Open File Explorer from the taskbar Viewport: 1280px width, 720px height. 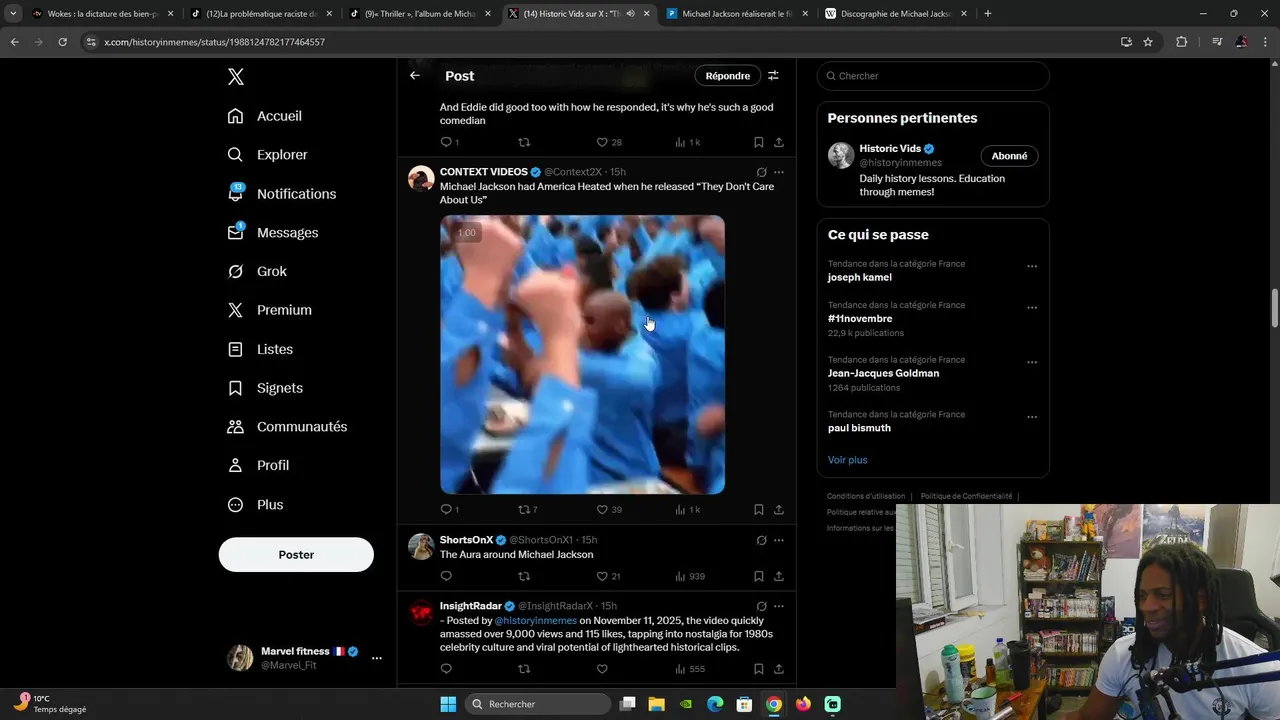tap(657, 704)
